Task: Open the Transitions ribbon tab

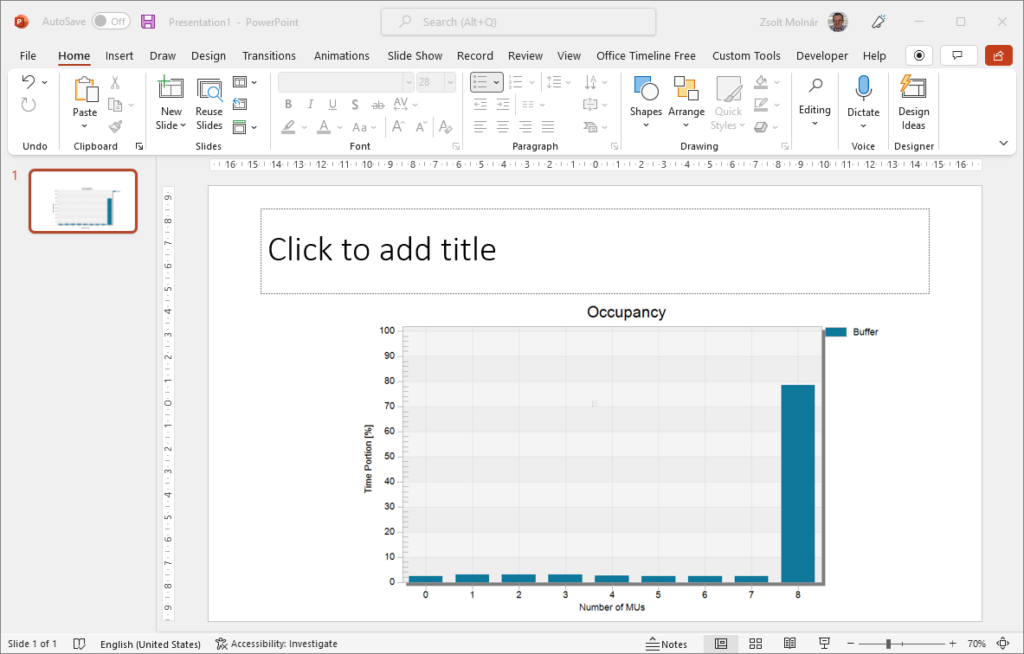Action: (x=269, y=56)
